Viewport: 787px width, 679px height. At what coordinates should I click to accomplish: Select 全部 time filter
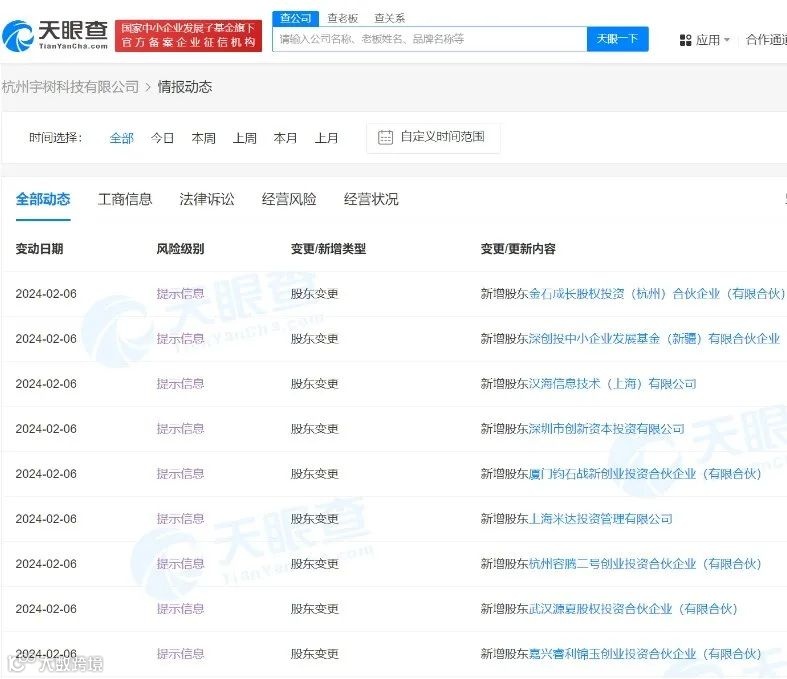point(121,138)
